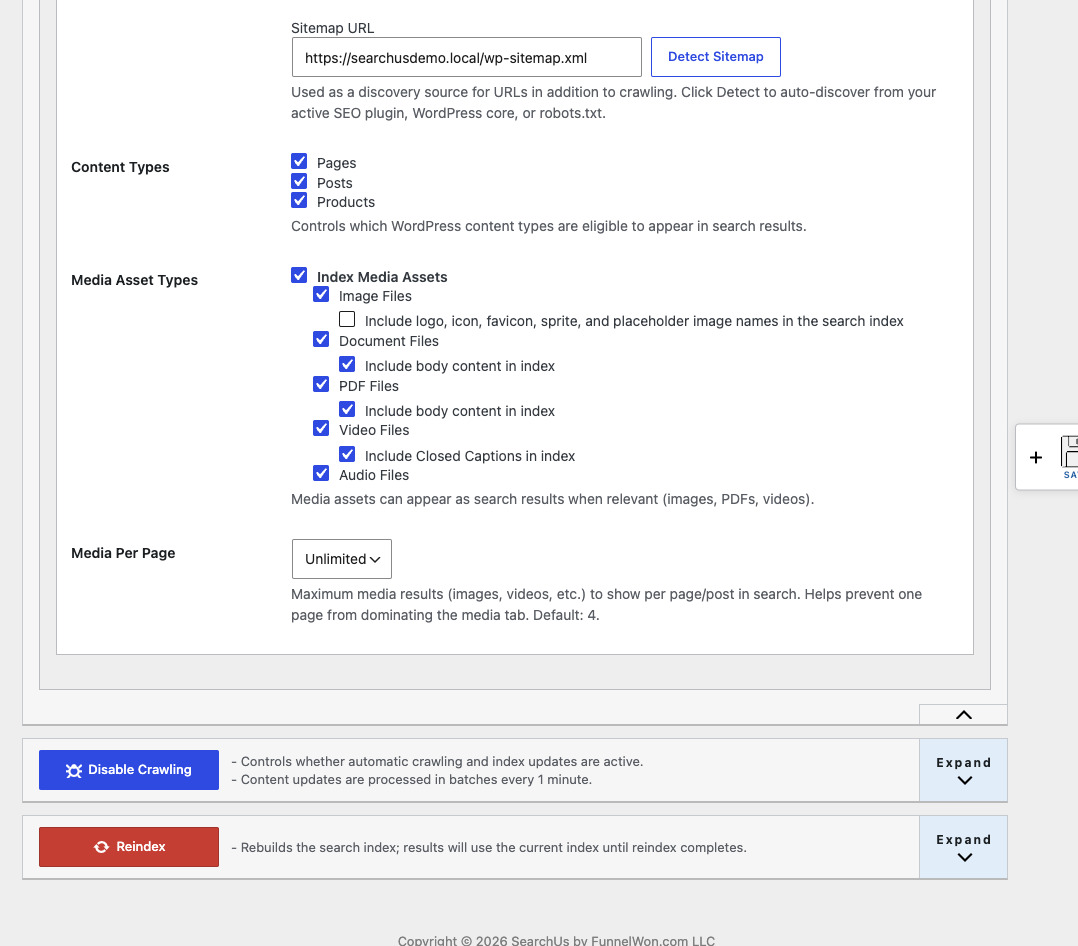
Task: Click the plus icon on the side panel
Action: click(1035, 458)
